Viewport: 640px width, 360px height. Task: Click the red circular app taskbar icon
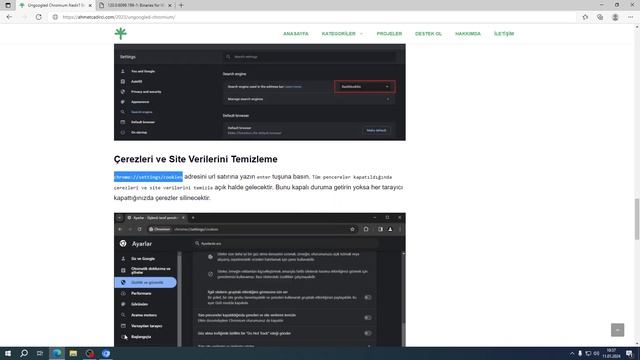click(x=89, y=353)
